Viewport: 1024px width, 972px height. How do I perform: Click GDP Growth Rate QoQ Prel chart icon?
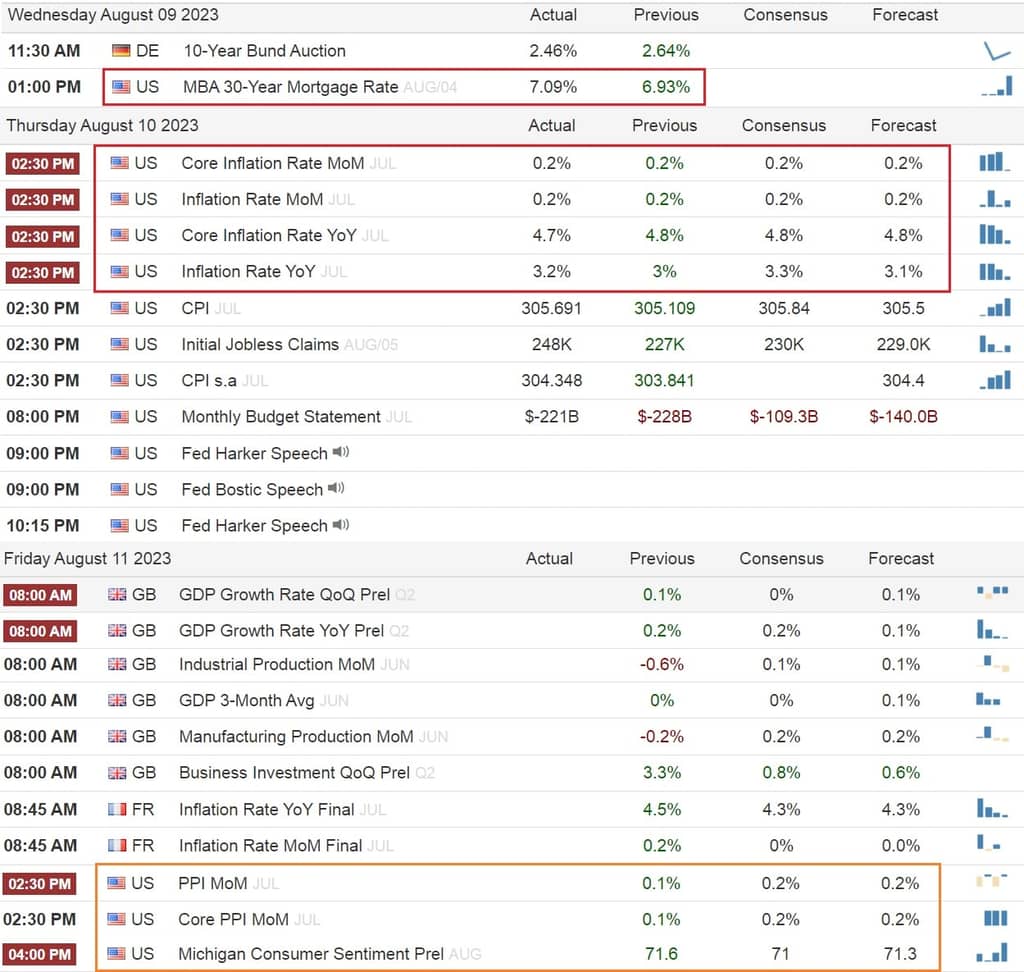pos(993,592)
